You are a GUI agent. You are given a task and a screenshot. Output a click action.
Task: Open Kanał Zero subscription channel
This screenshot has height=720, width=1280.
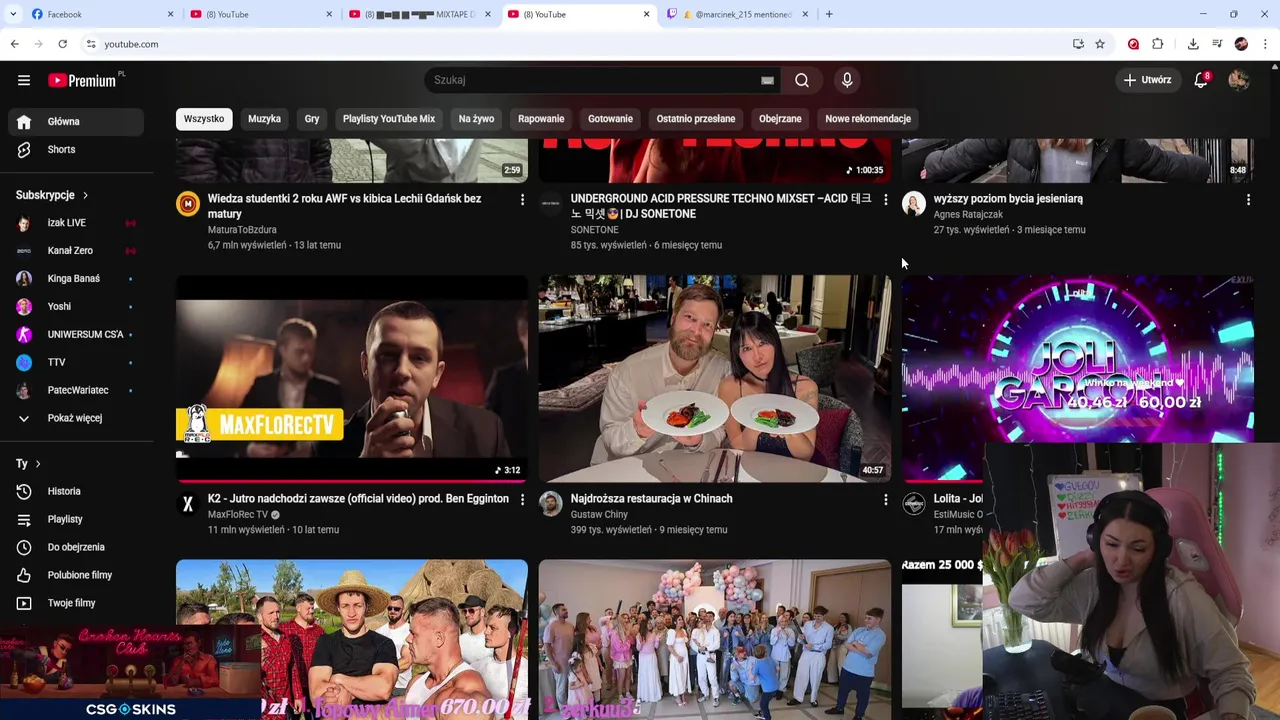point(76,251)
